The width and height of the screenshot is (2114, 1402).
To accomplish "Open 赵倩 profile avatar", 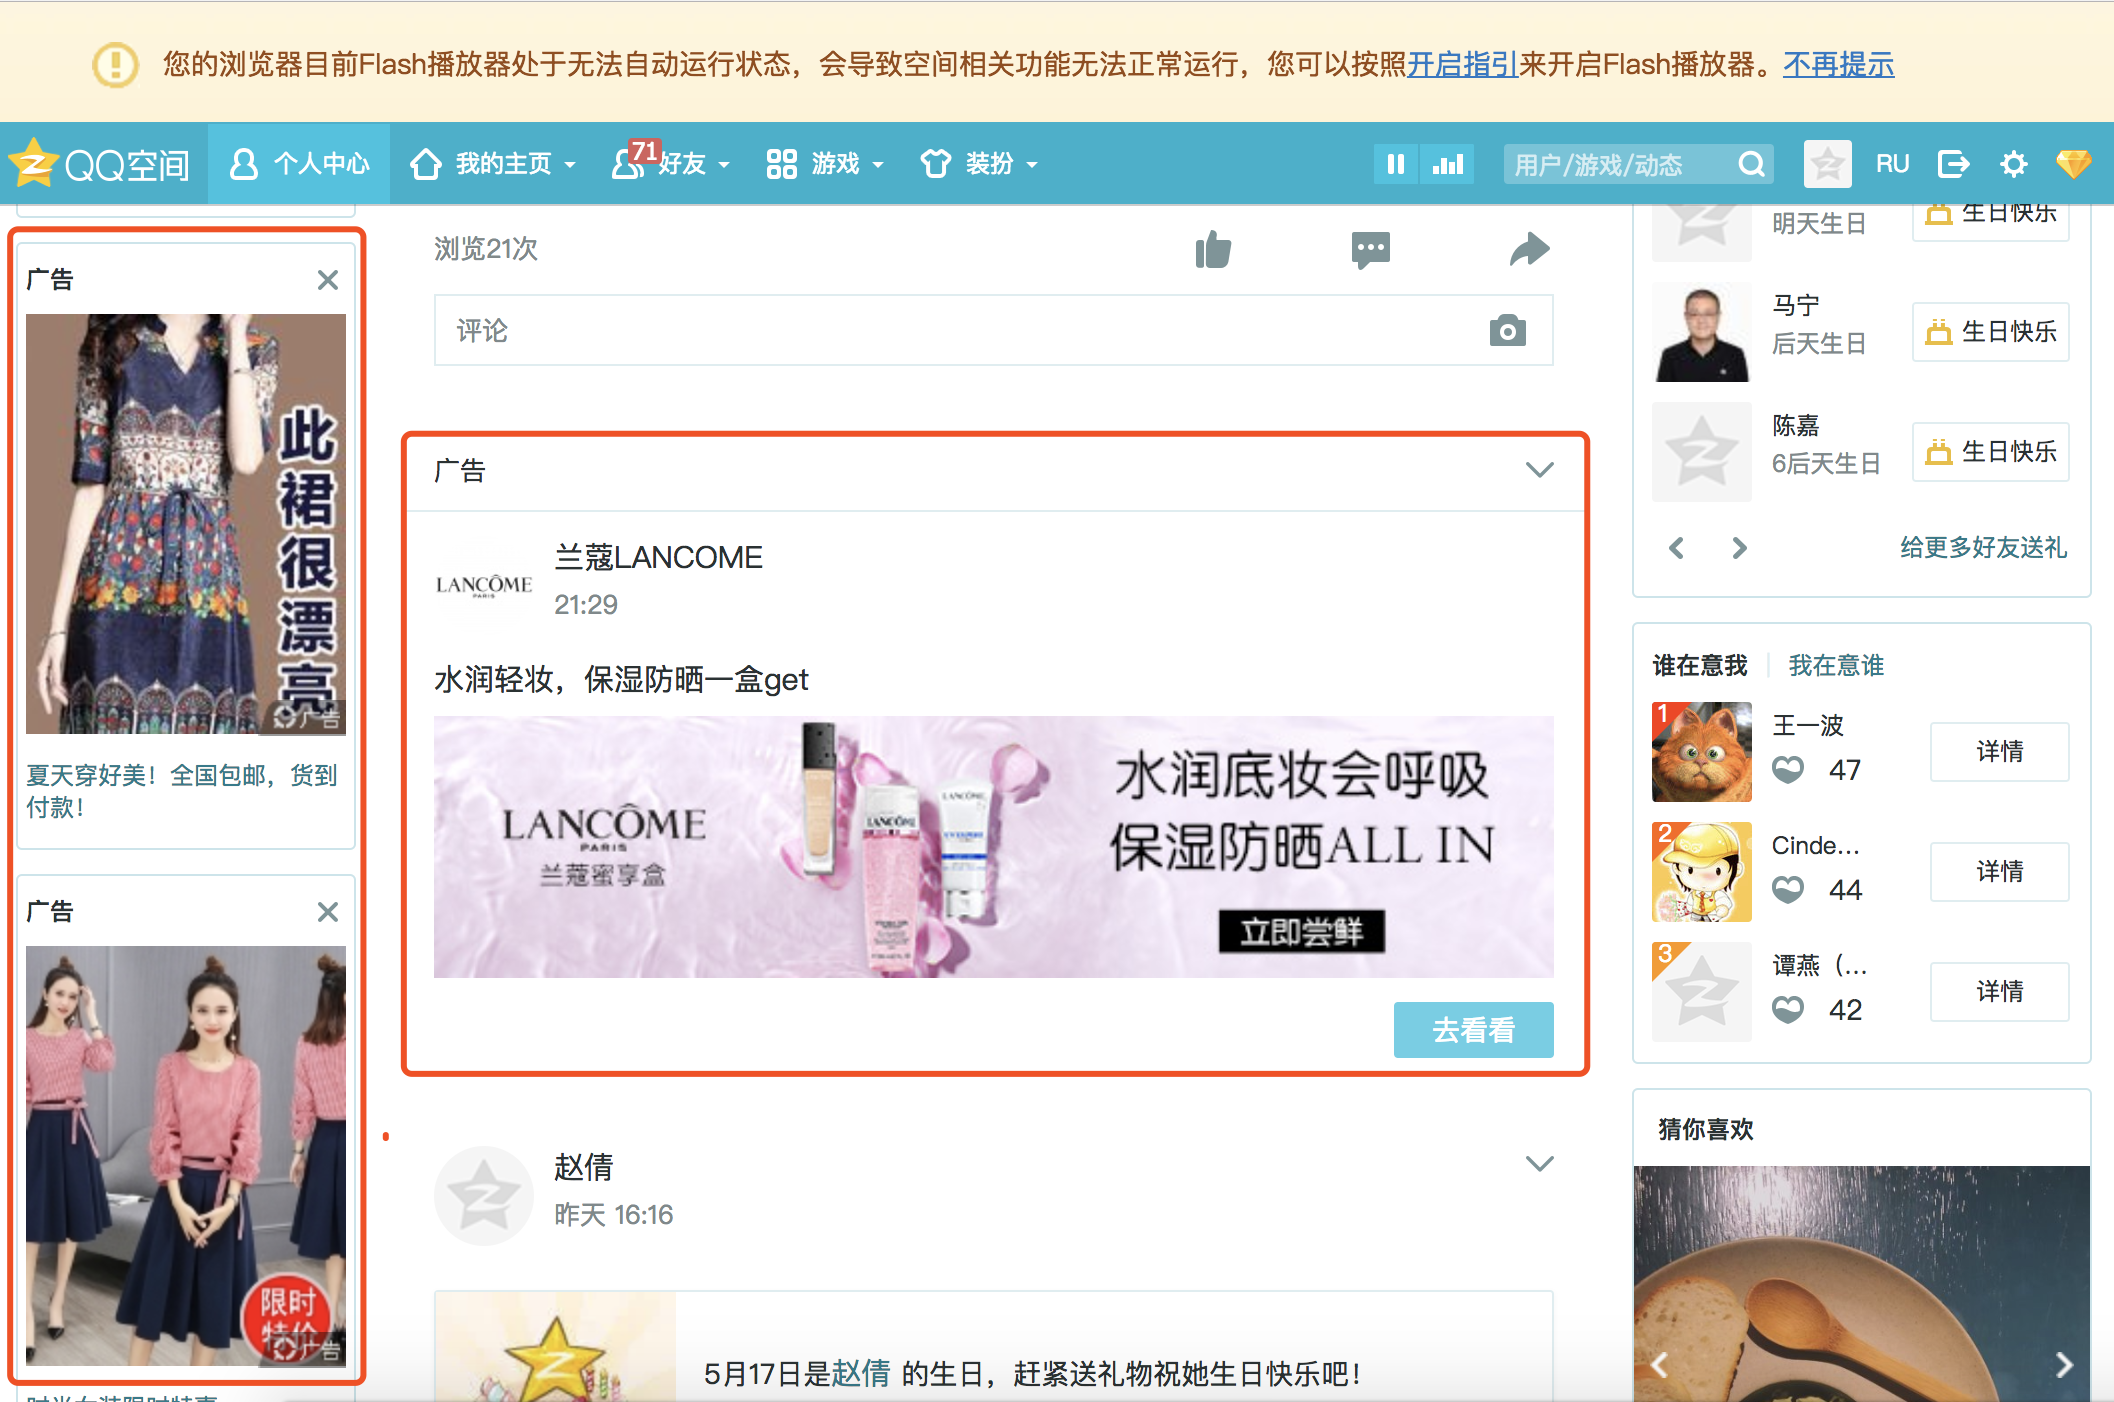I will click(x=484, y=1196).
